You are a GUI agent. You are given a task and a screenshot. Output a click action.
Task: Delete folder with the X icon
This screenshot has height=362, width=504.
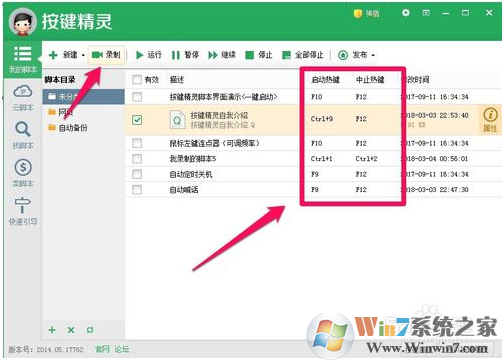71,330
